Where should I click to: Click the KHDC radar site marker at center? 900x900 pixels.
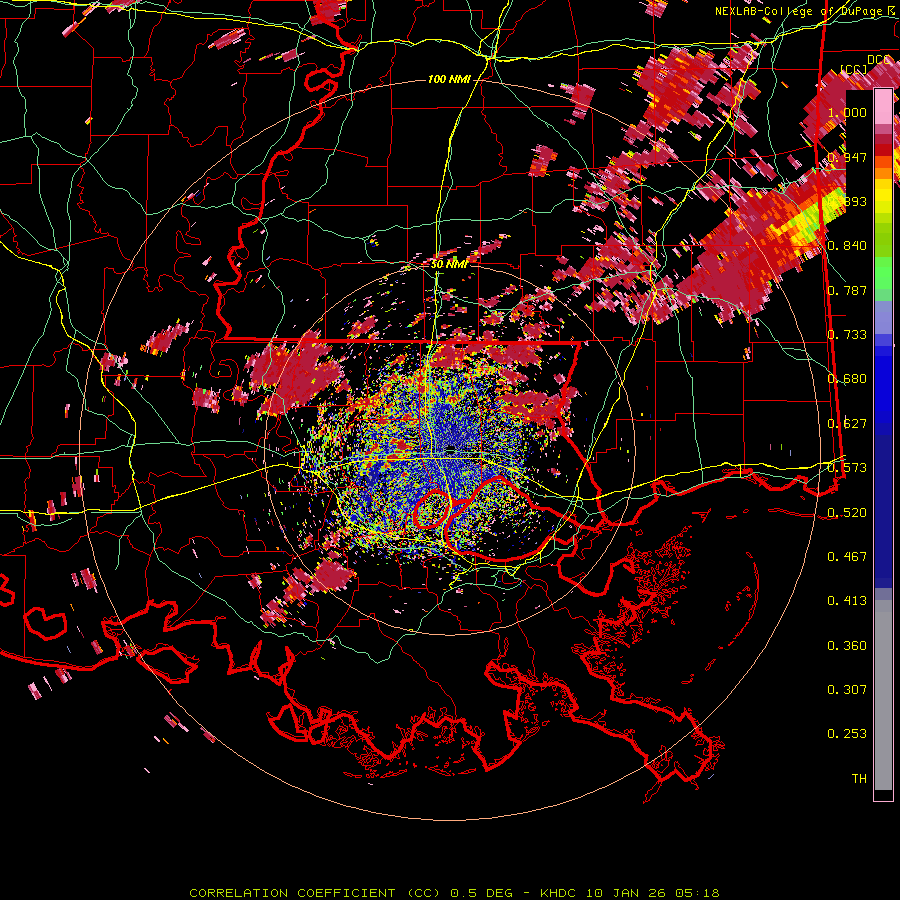click(x=451, y=448)
